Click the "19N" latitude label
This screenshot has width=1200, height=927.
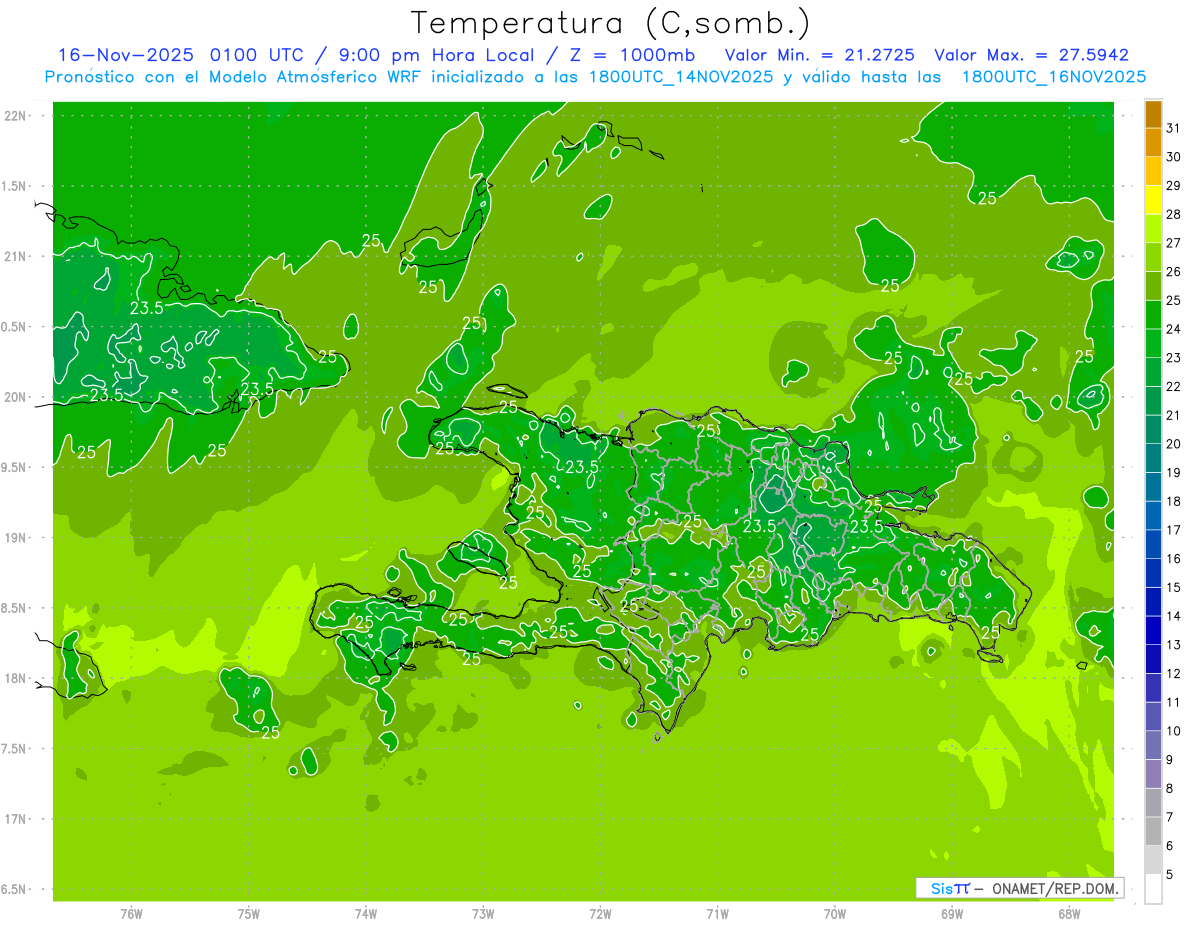click(x=15, y=538)
